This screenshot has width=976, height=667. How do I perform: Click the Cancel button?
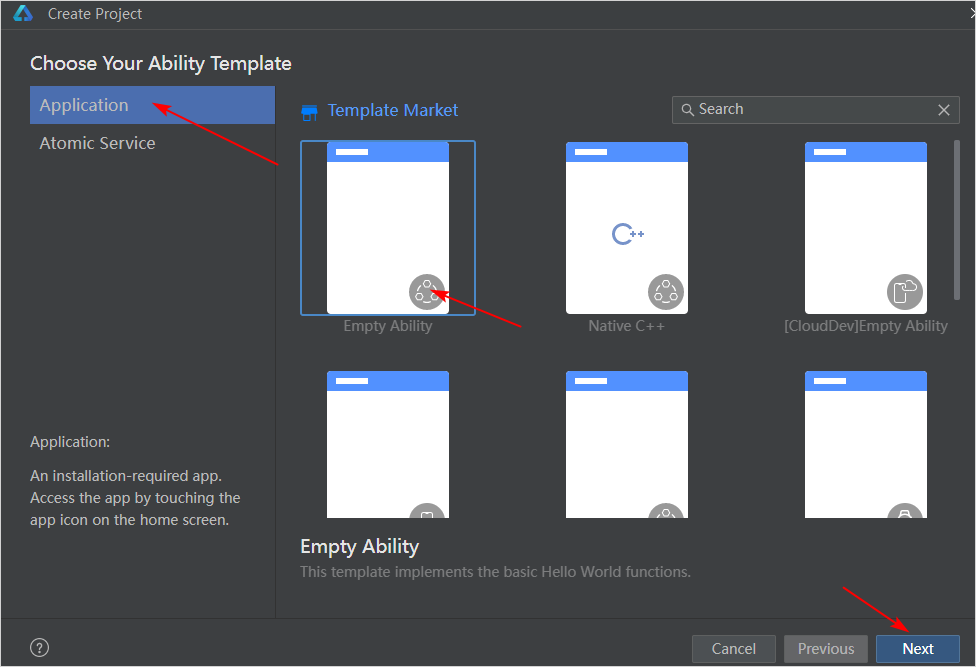coord(734,649)
